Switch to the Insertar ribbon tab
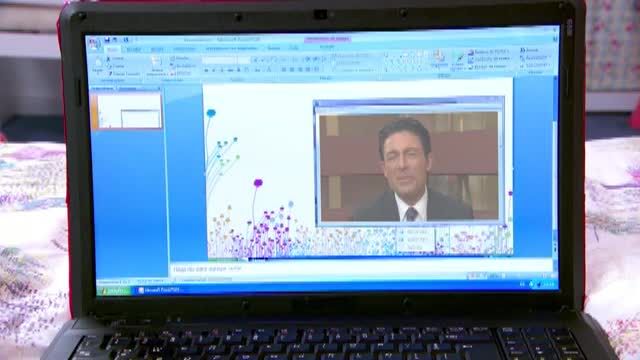Image resolution: width=640 pixels, height=360 pixels. point(133,49)
